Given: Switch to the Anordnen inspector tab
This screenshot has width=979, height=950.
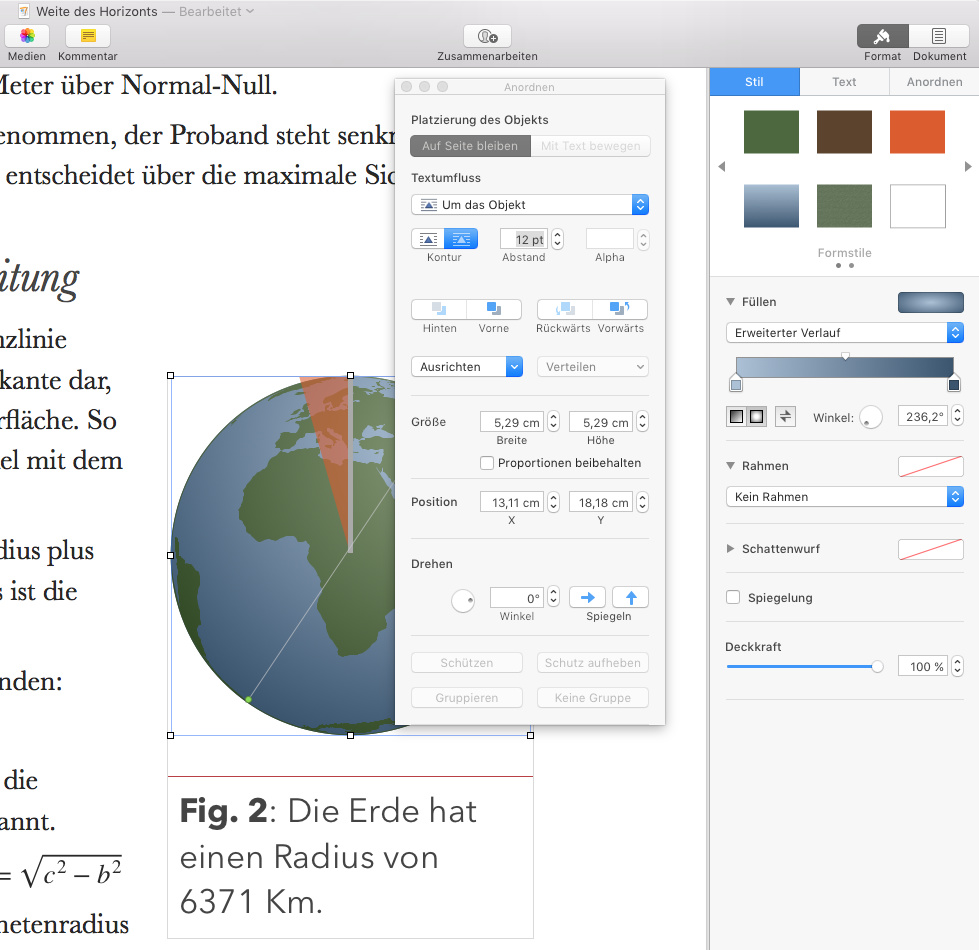Looking at the screenshot, I should coord(934,82).
